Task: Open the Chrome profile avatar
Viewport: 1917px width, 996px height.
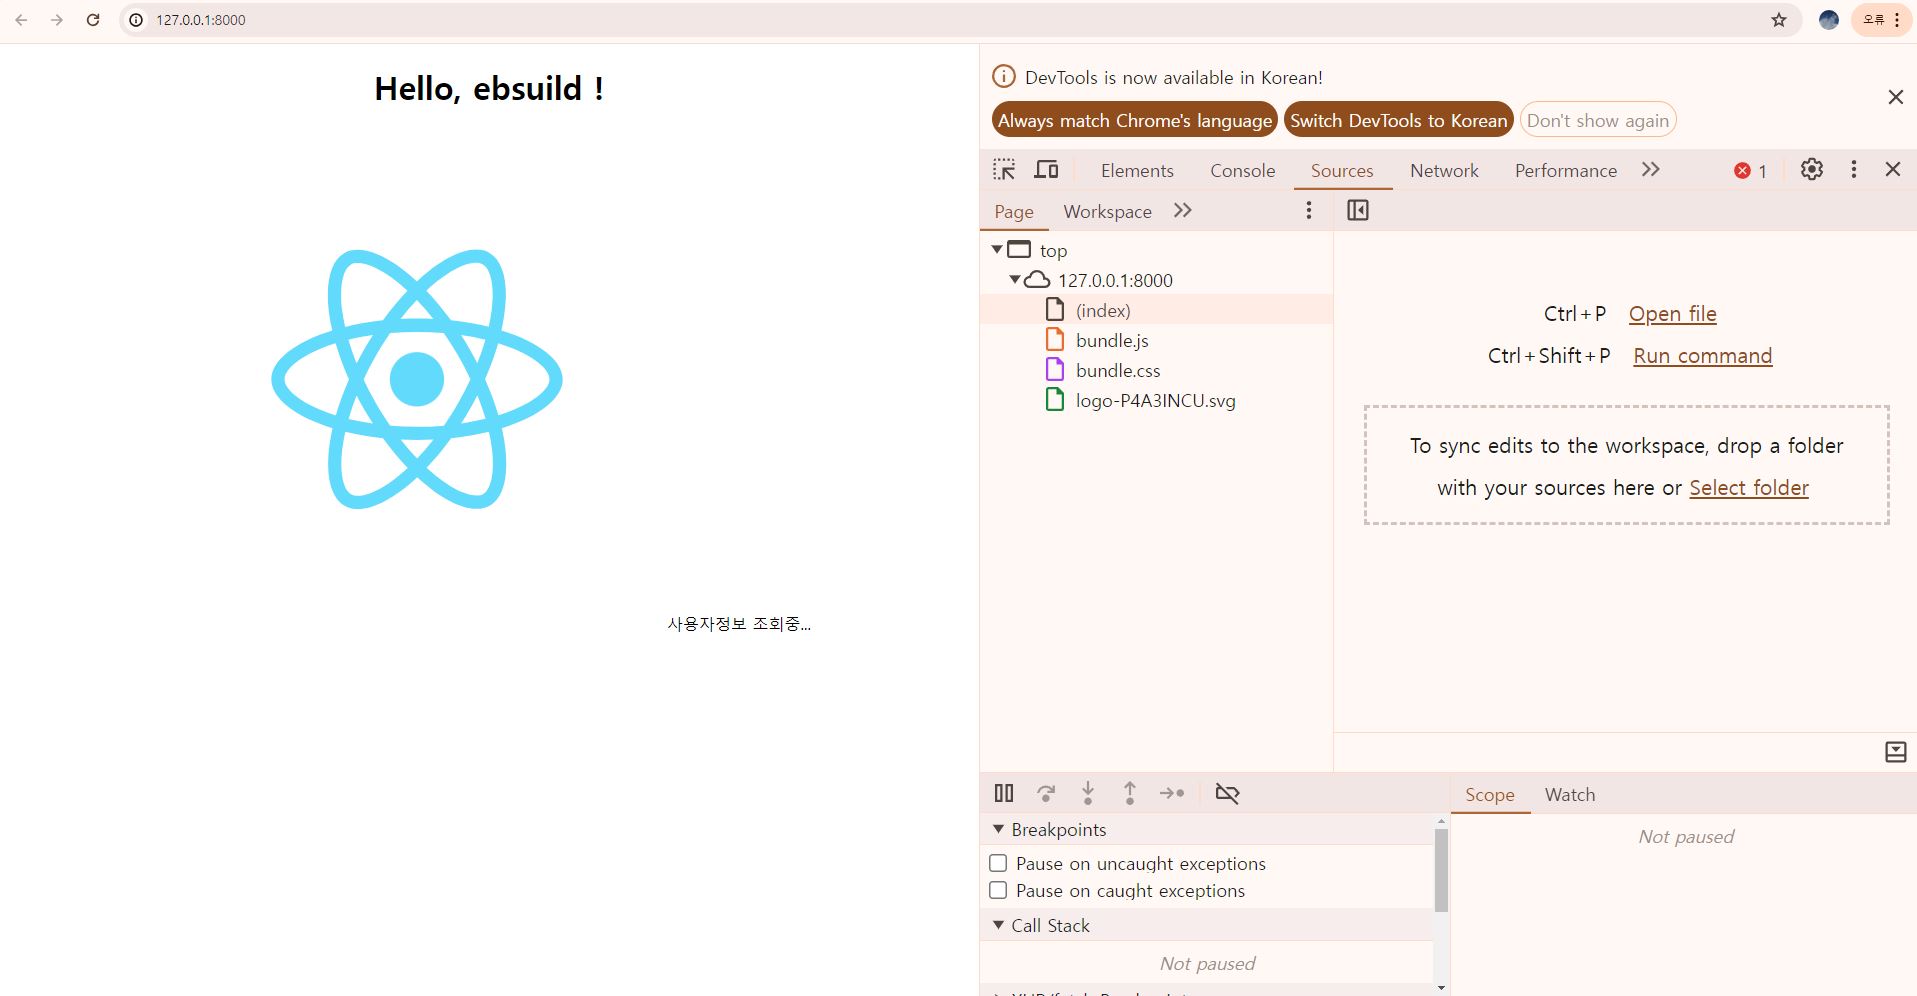Action: [1829, 20]
